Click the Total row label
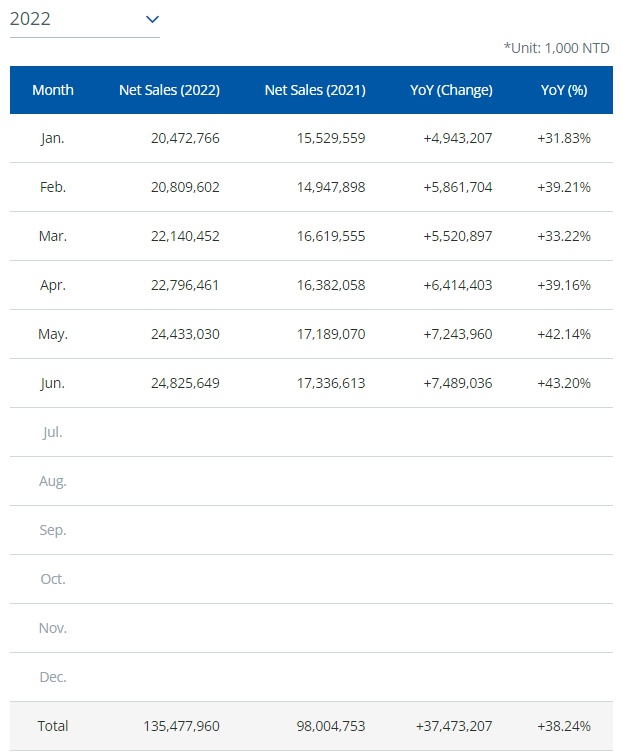 pos(53,726)
